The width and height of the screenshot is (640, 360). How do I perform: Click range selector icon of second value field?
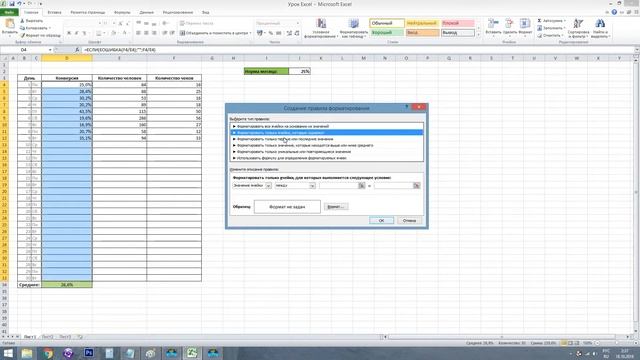(x=416, y=186)
